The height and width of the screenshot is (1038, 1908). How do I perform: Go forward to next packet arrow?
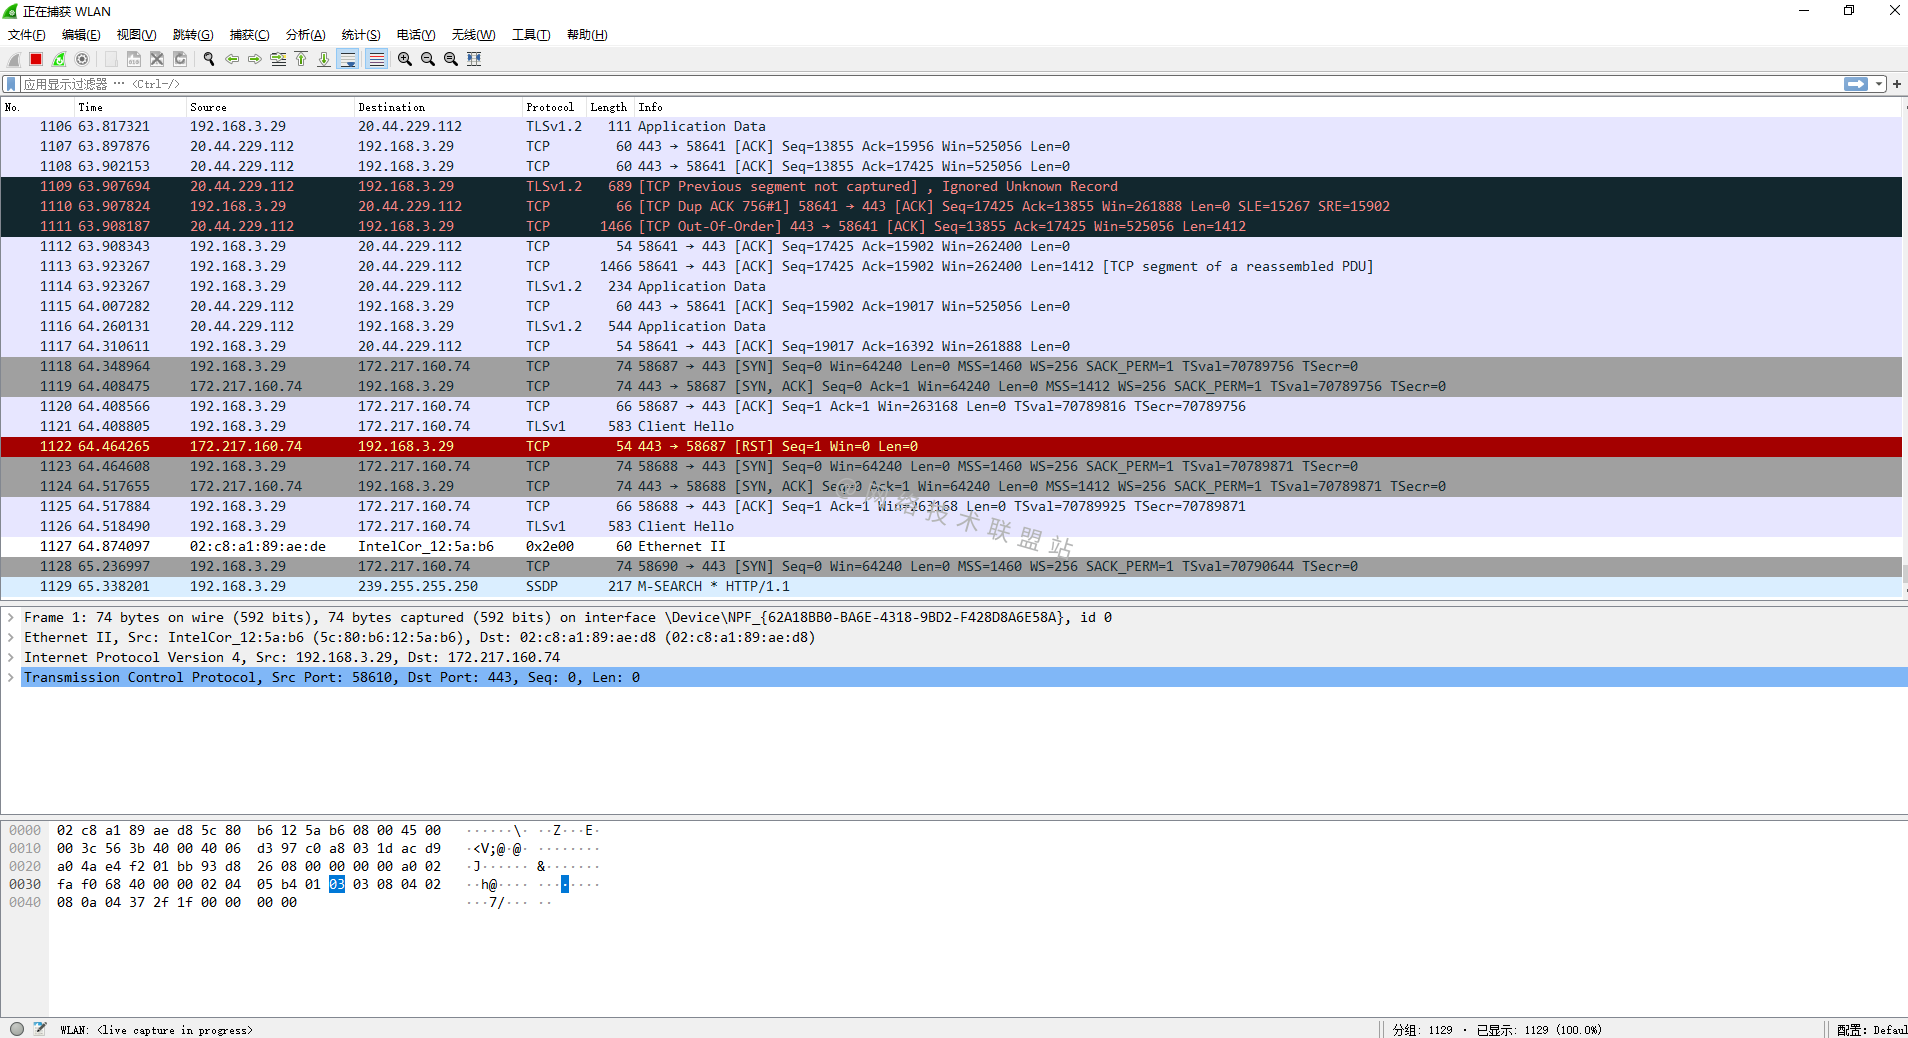pyautogui.click(x=255, y=59)
